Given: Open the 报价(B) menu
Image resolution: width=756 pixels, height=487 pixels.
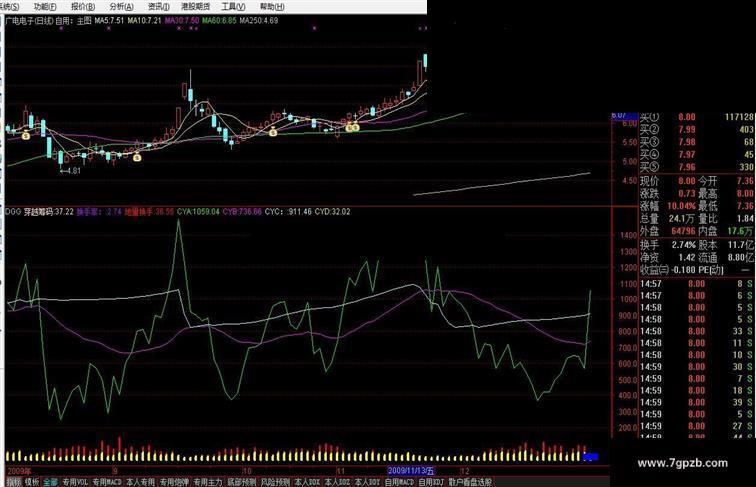Looking at the screenshot, I should click(83, 7).
